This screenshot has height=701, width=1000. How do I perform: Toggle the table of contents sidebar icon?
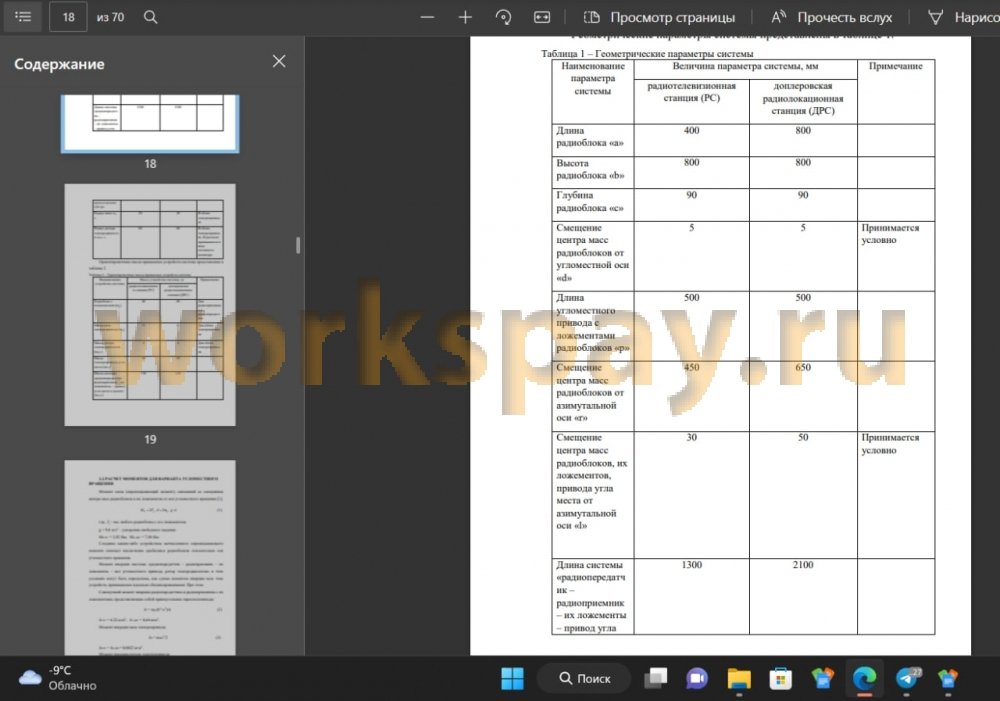[23, 17]
